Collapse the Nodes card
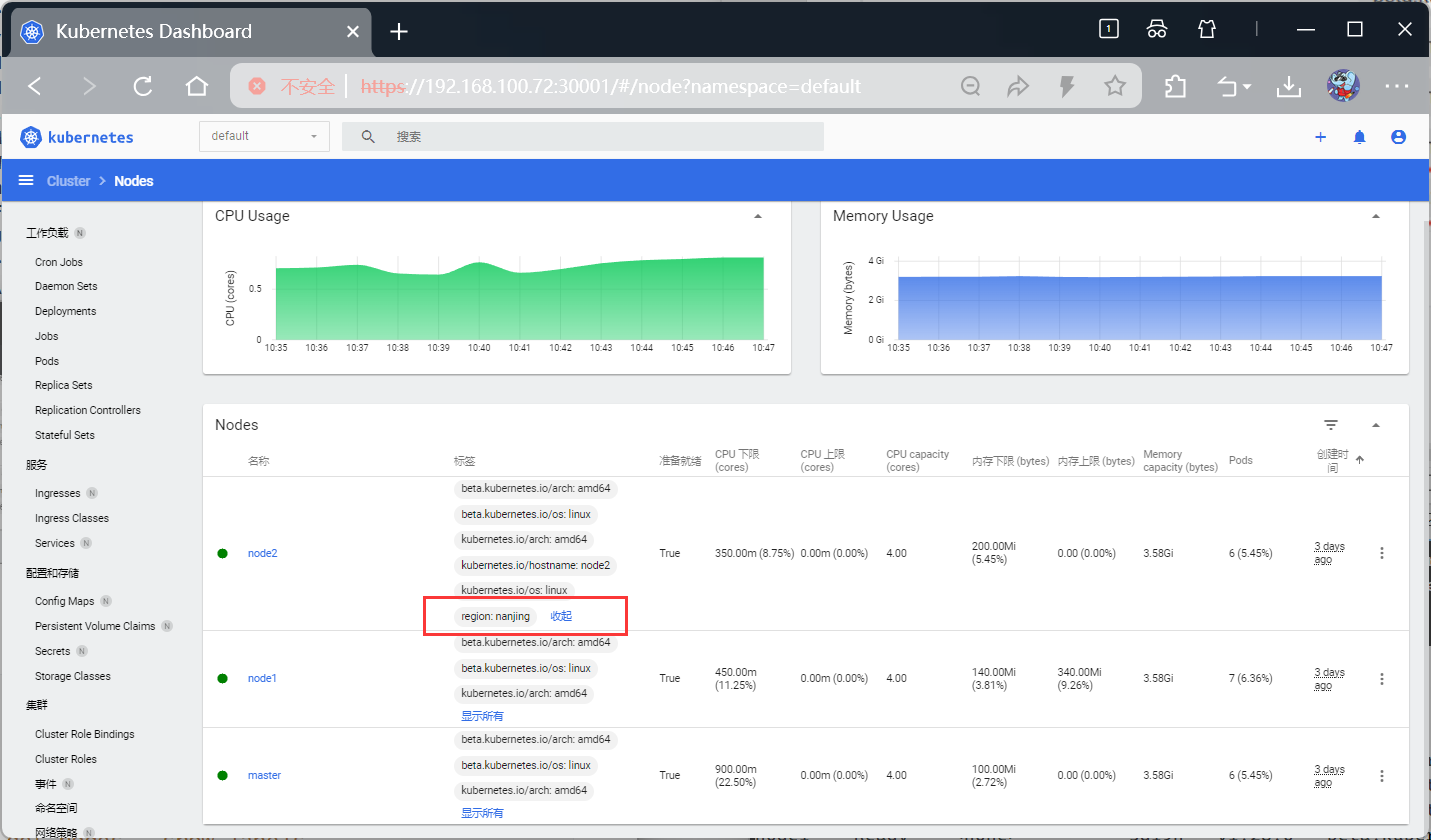Viewport: 1431px width, 840px height. pyautogui.click(x=1376, y=425)
